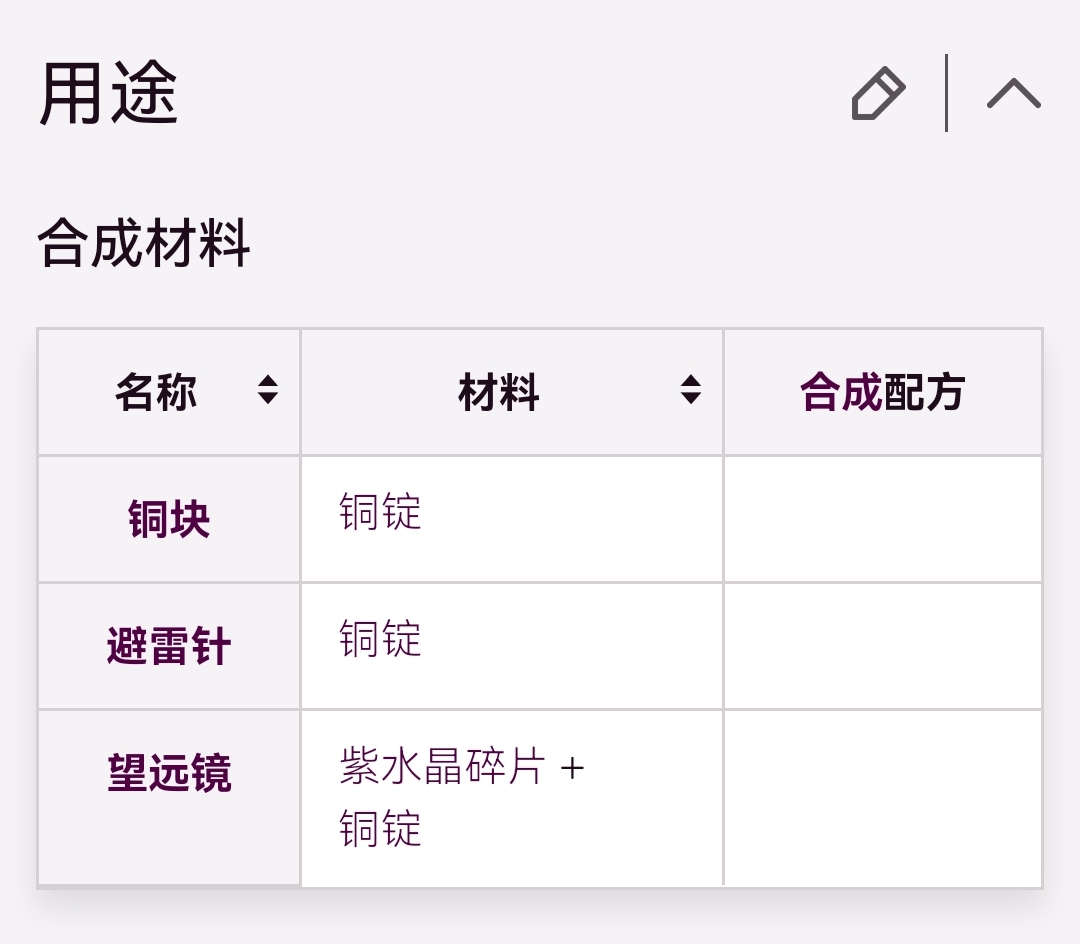
Task: Click the pencil edit icon beside 用途
Action: (878, 94)
